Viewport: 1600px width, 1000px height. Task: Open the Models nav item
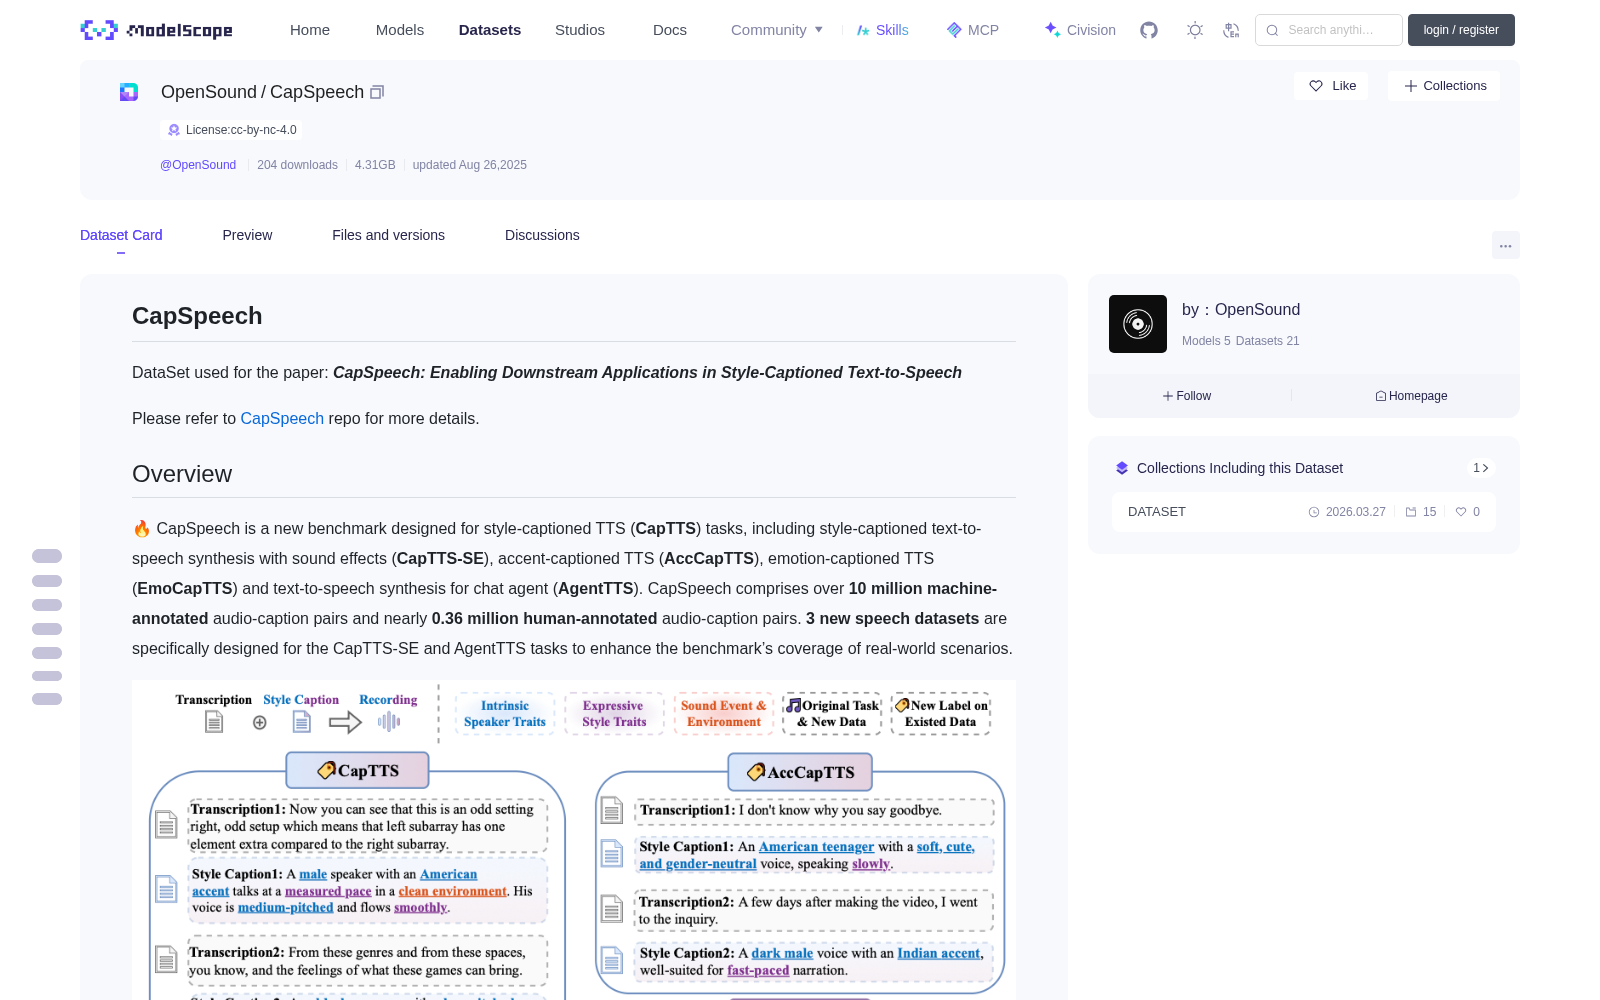tap(400, 30)
